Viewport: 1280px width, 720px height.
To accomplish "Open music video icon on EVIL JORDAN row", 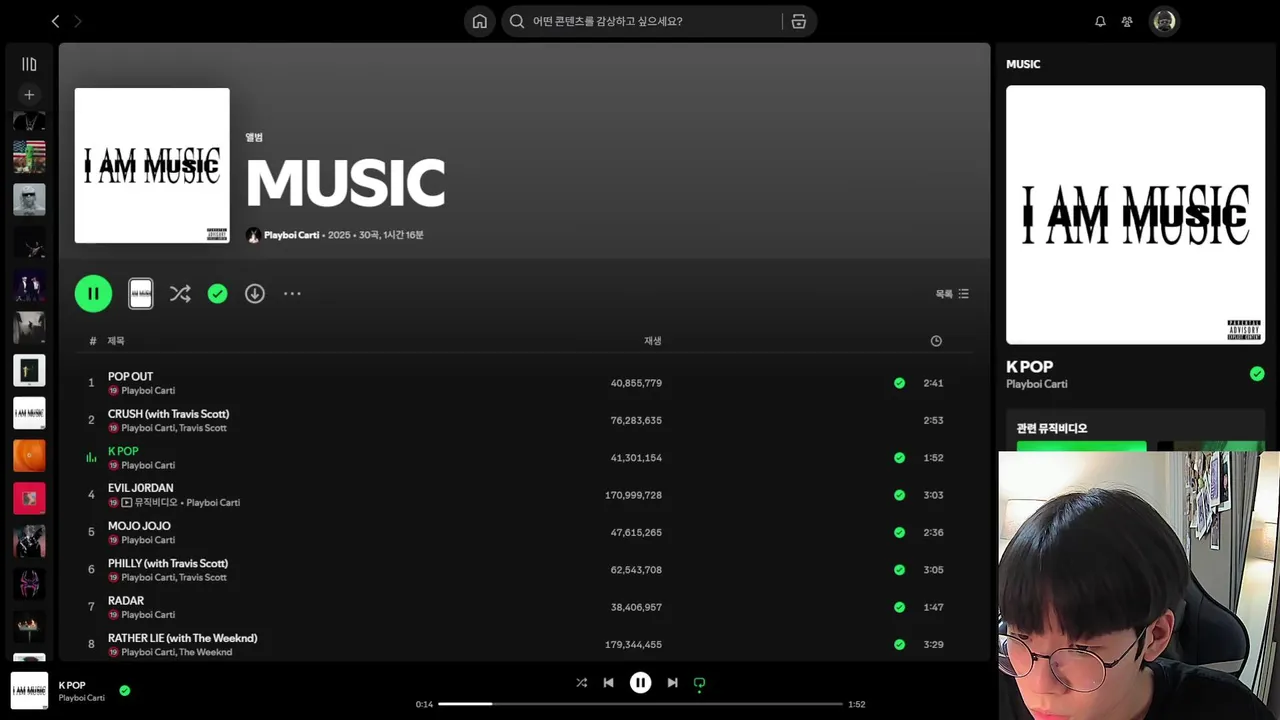I will [x=126, y=502].
